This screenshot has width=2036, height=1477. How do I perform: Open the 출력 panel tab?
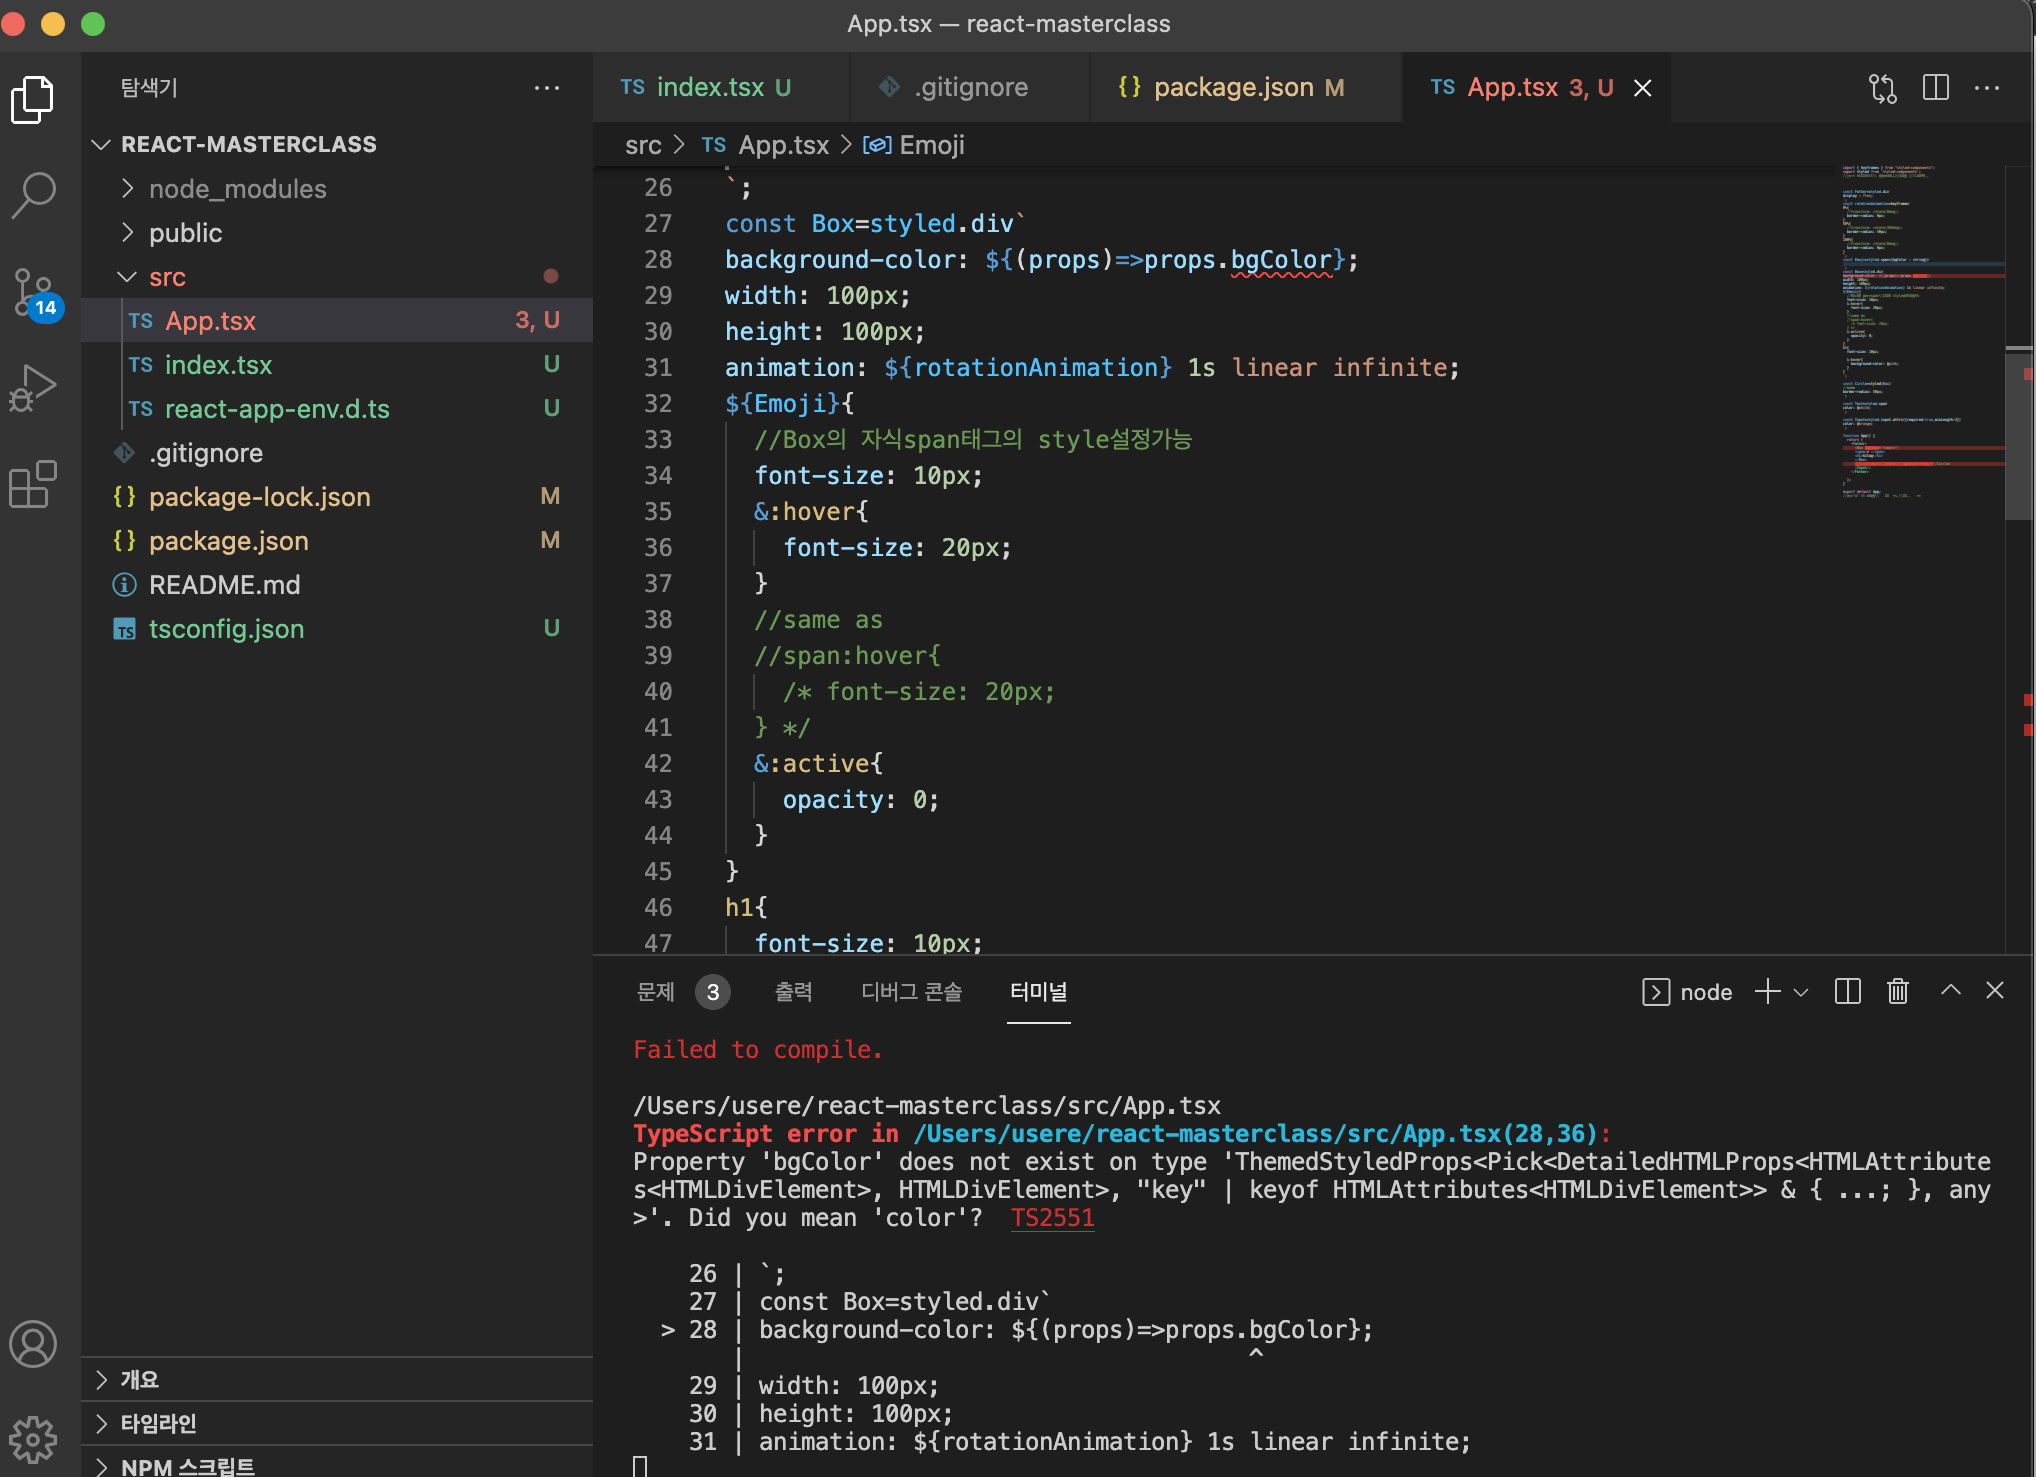[793, 992]
